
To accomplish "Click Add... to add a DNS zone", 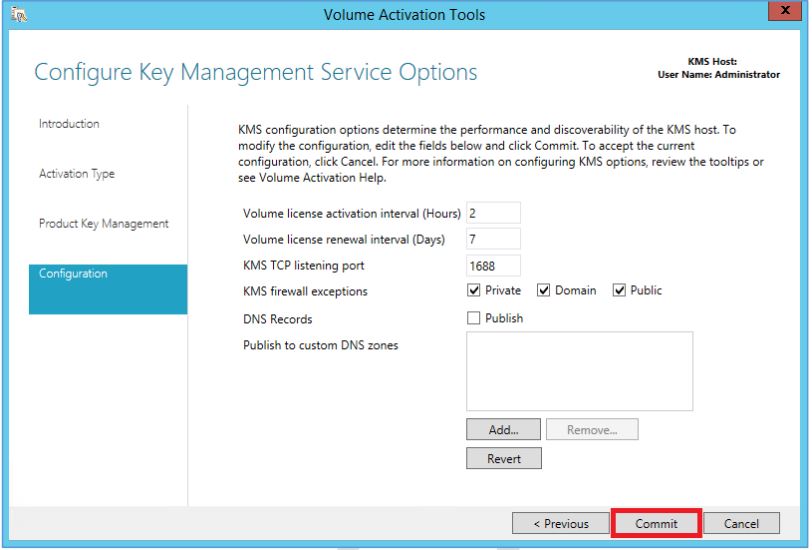I will (x=503, y=429).
